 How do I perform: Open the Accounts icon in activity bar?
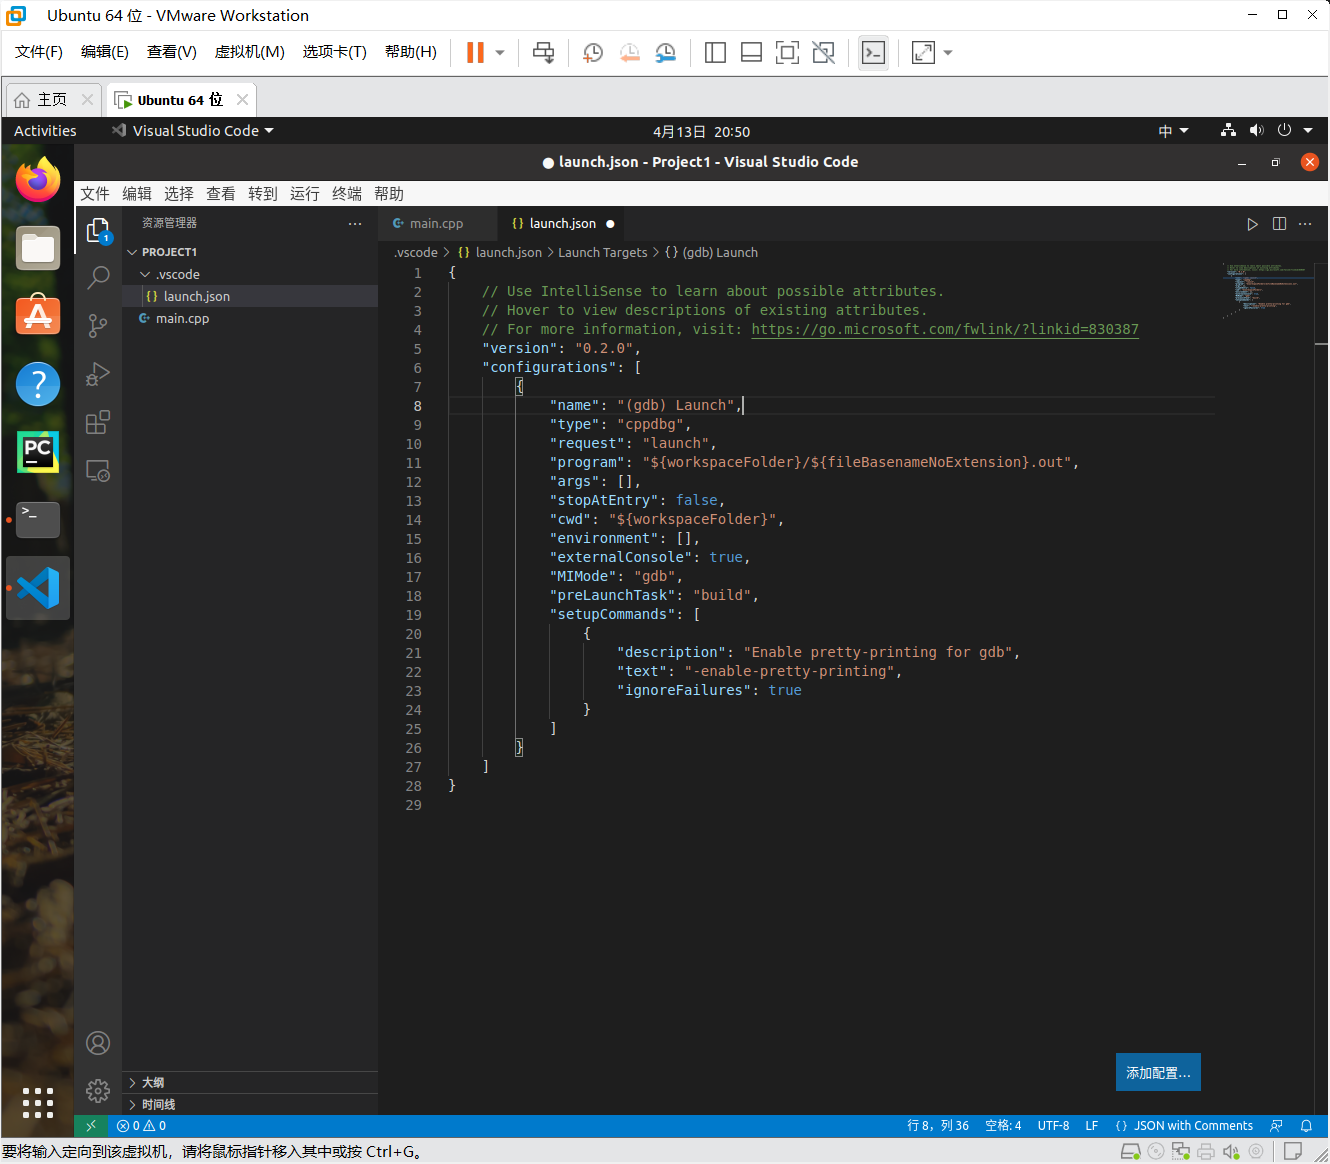(98, 1043)
